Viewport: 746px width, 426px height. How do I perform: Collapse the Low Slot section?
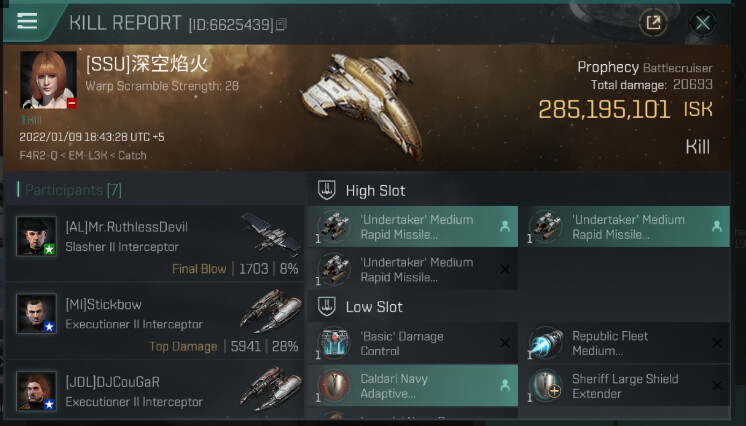326,306
